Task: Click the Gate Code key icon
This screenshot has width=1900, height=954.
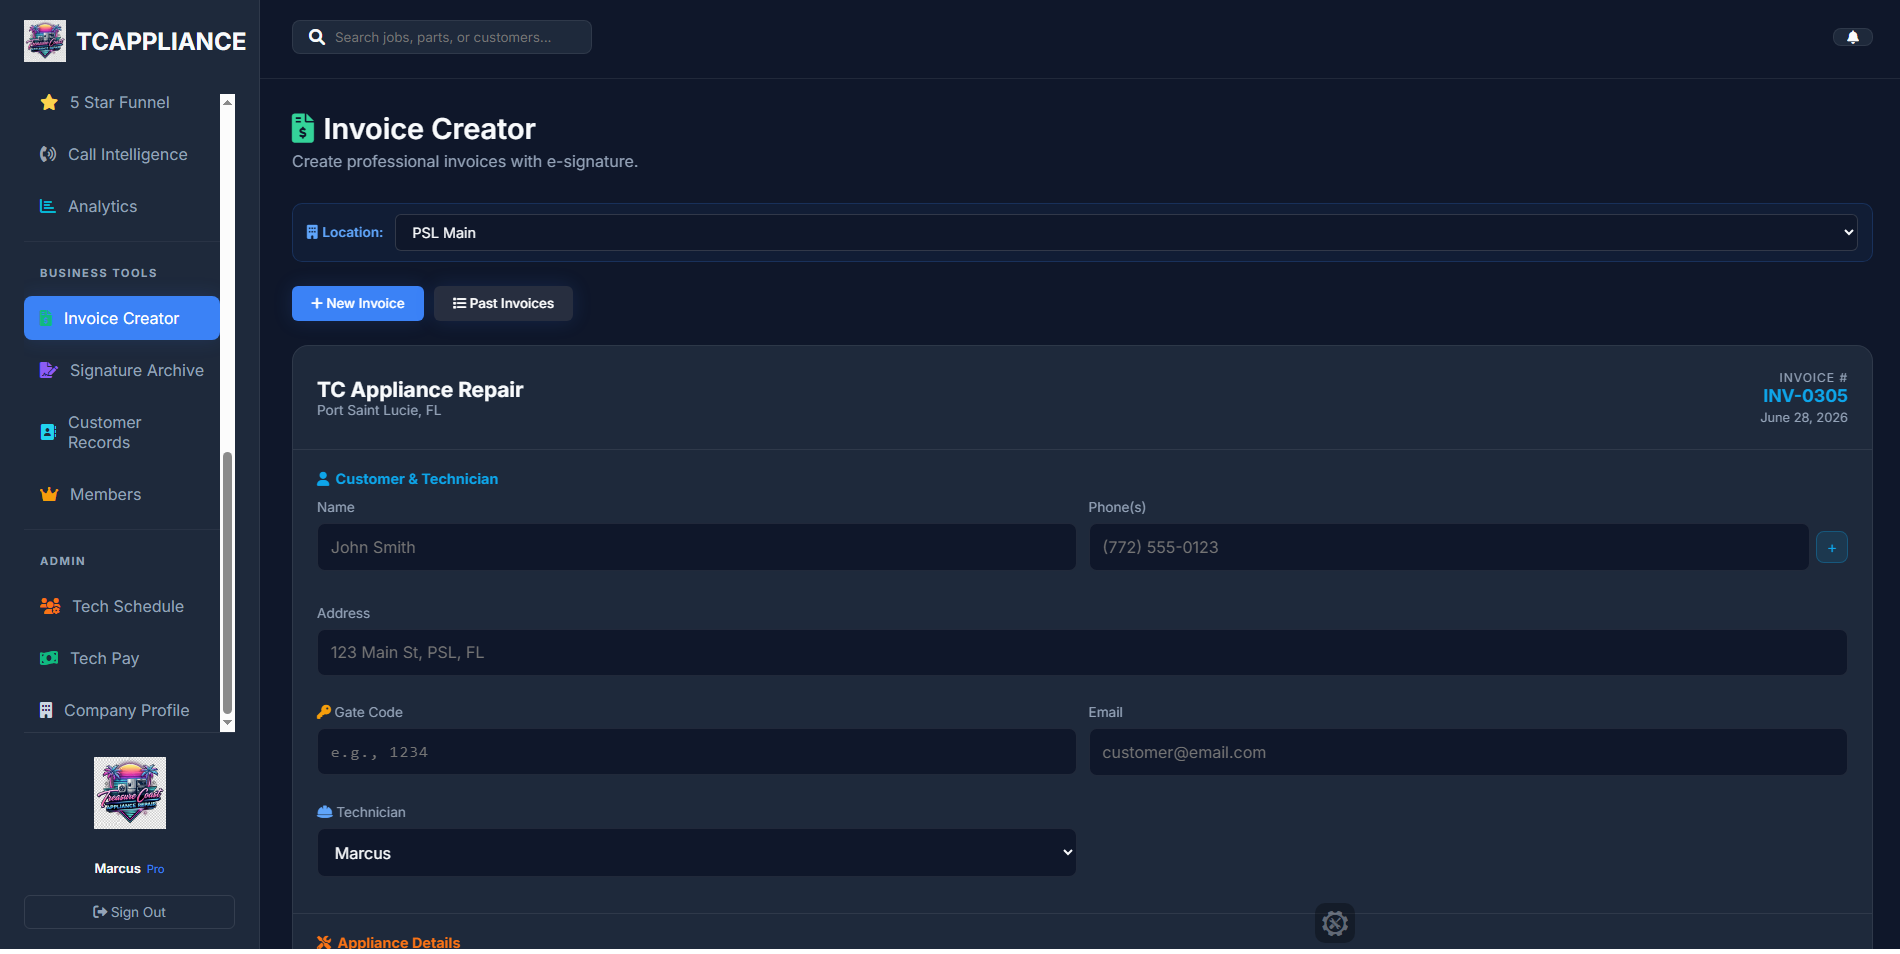Action: tap(324, 712)
